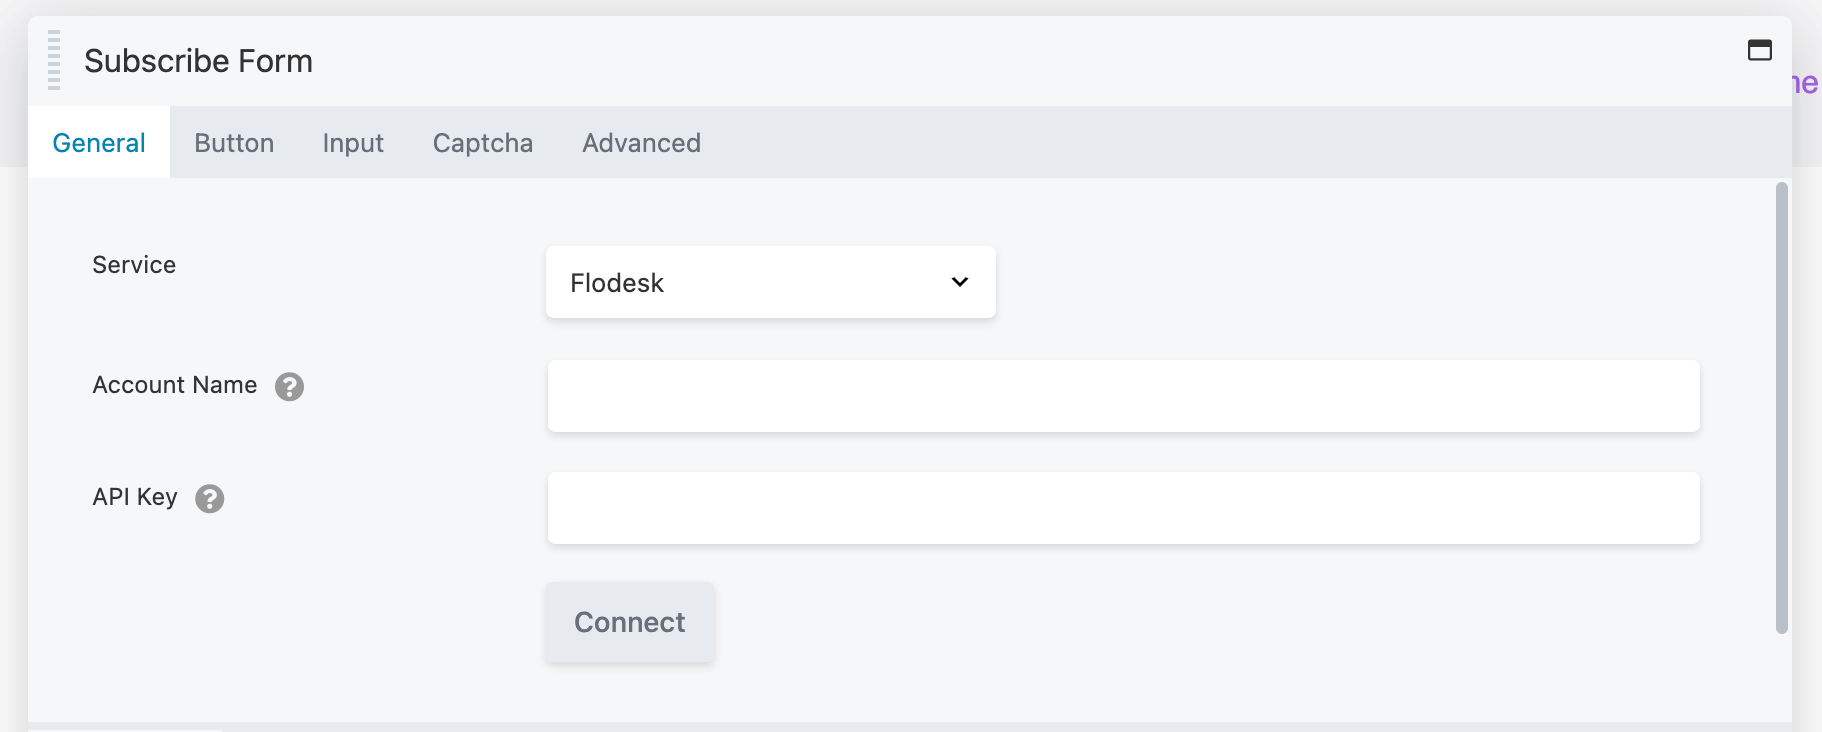Open the Service dropdown showing Flodesk
This screenshot has width=1822, height=732.
tap(770, 283)
